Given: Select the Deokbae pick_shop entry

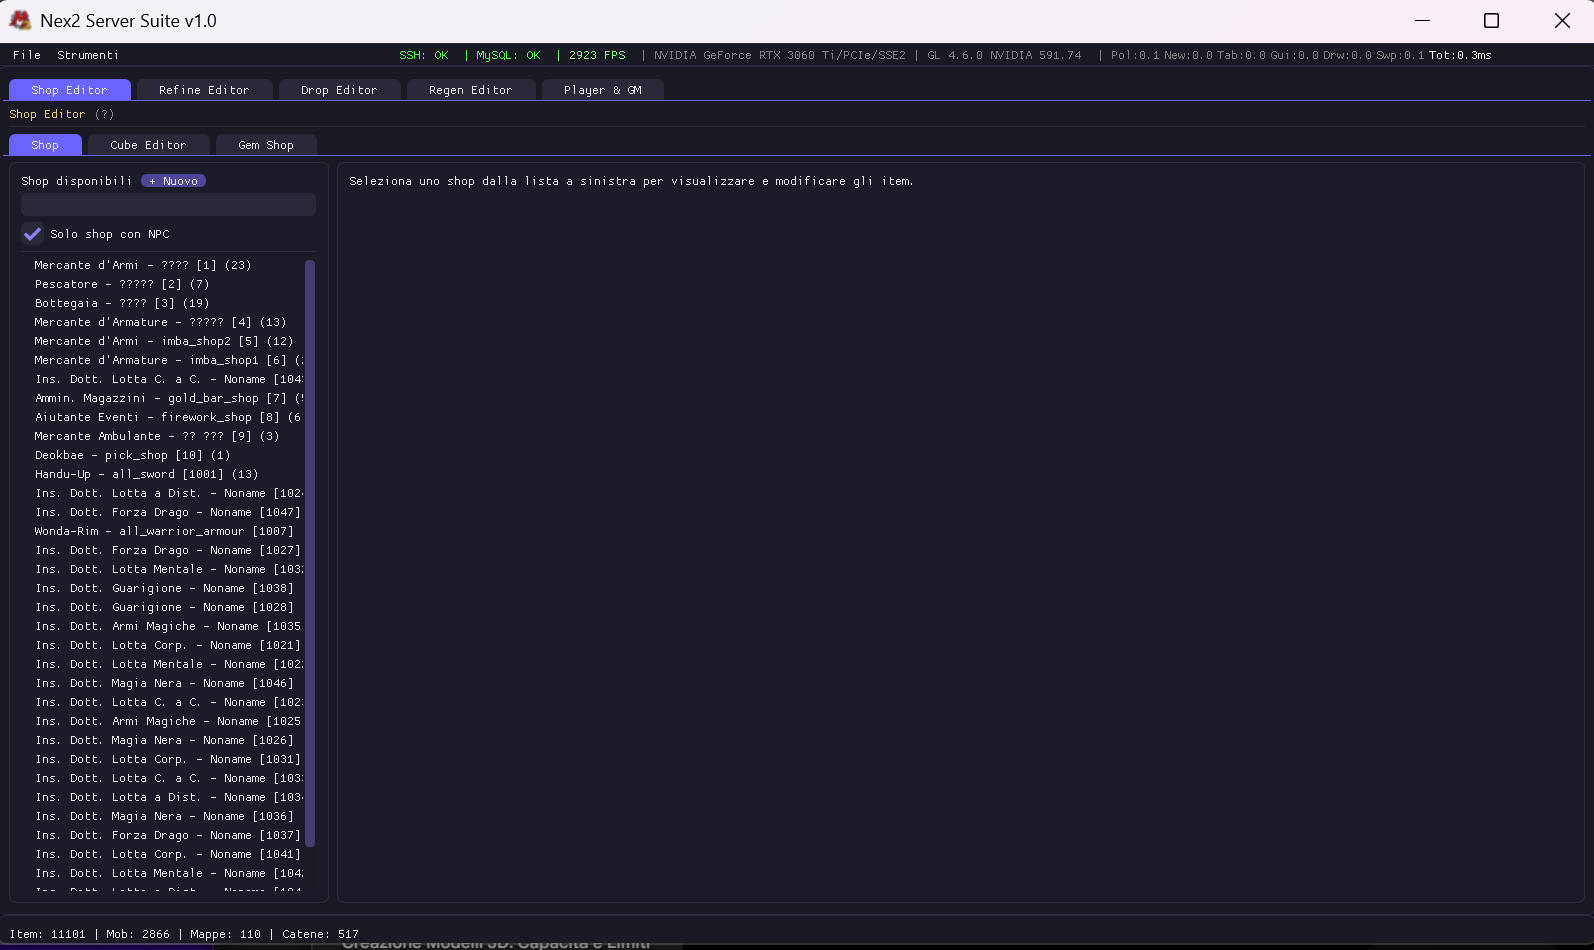Looking at the screenshot, I should [132, 455].
